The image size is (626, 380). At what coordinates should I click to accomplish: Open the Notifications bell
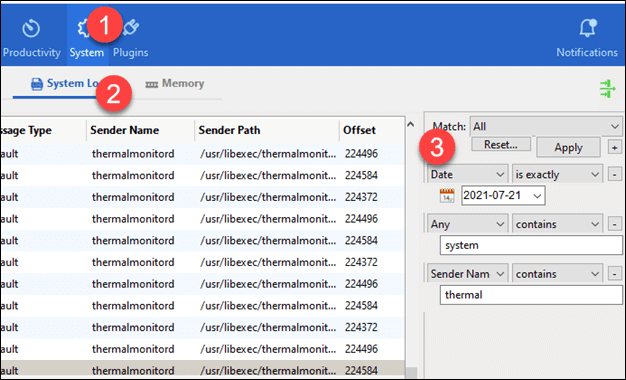587,39
